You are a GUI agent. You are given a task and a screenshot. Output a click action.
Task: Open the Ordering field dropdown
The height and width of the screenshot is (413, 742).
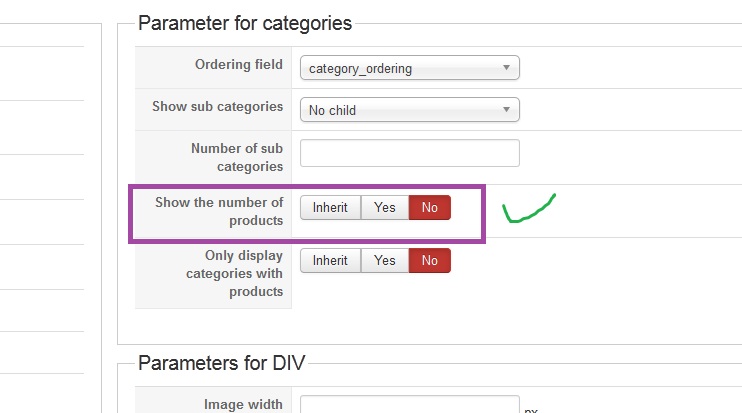click(x=409, y=69)
